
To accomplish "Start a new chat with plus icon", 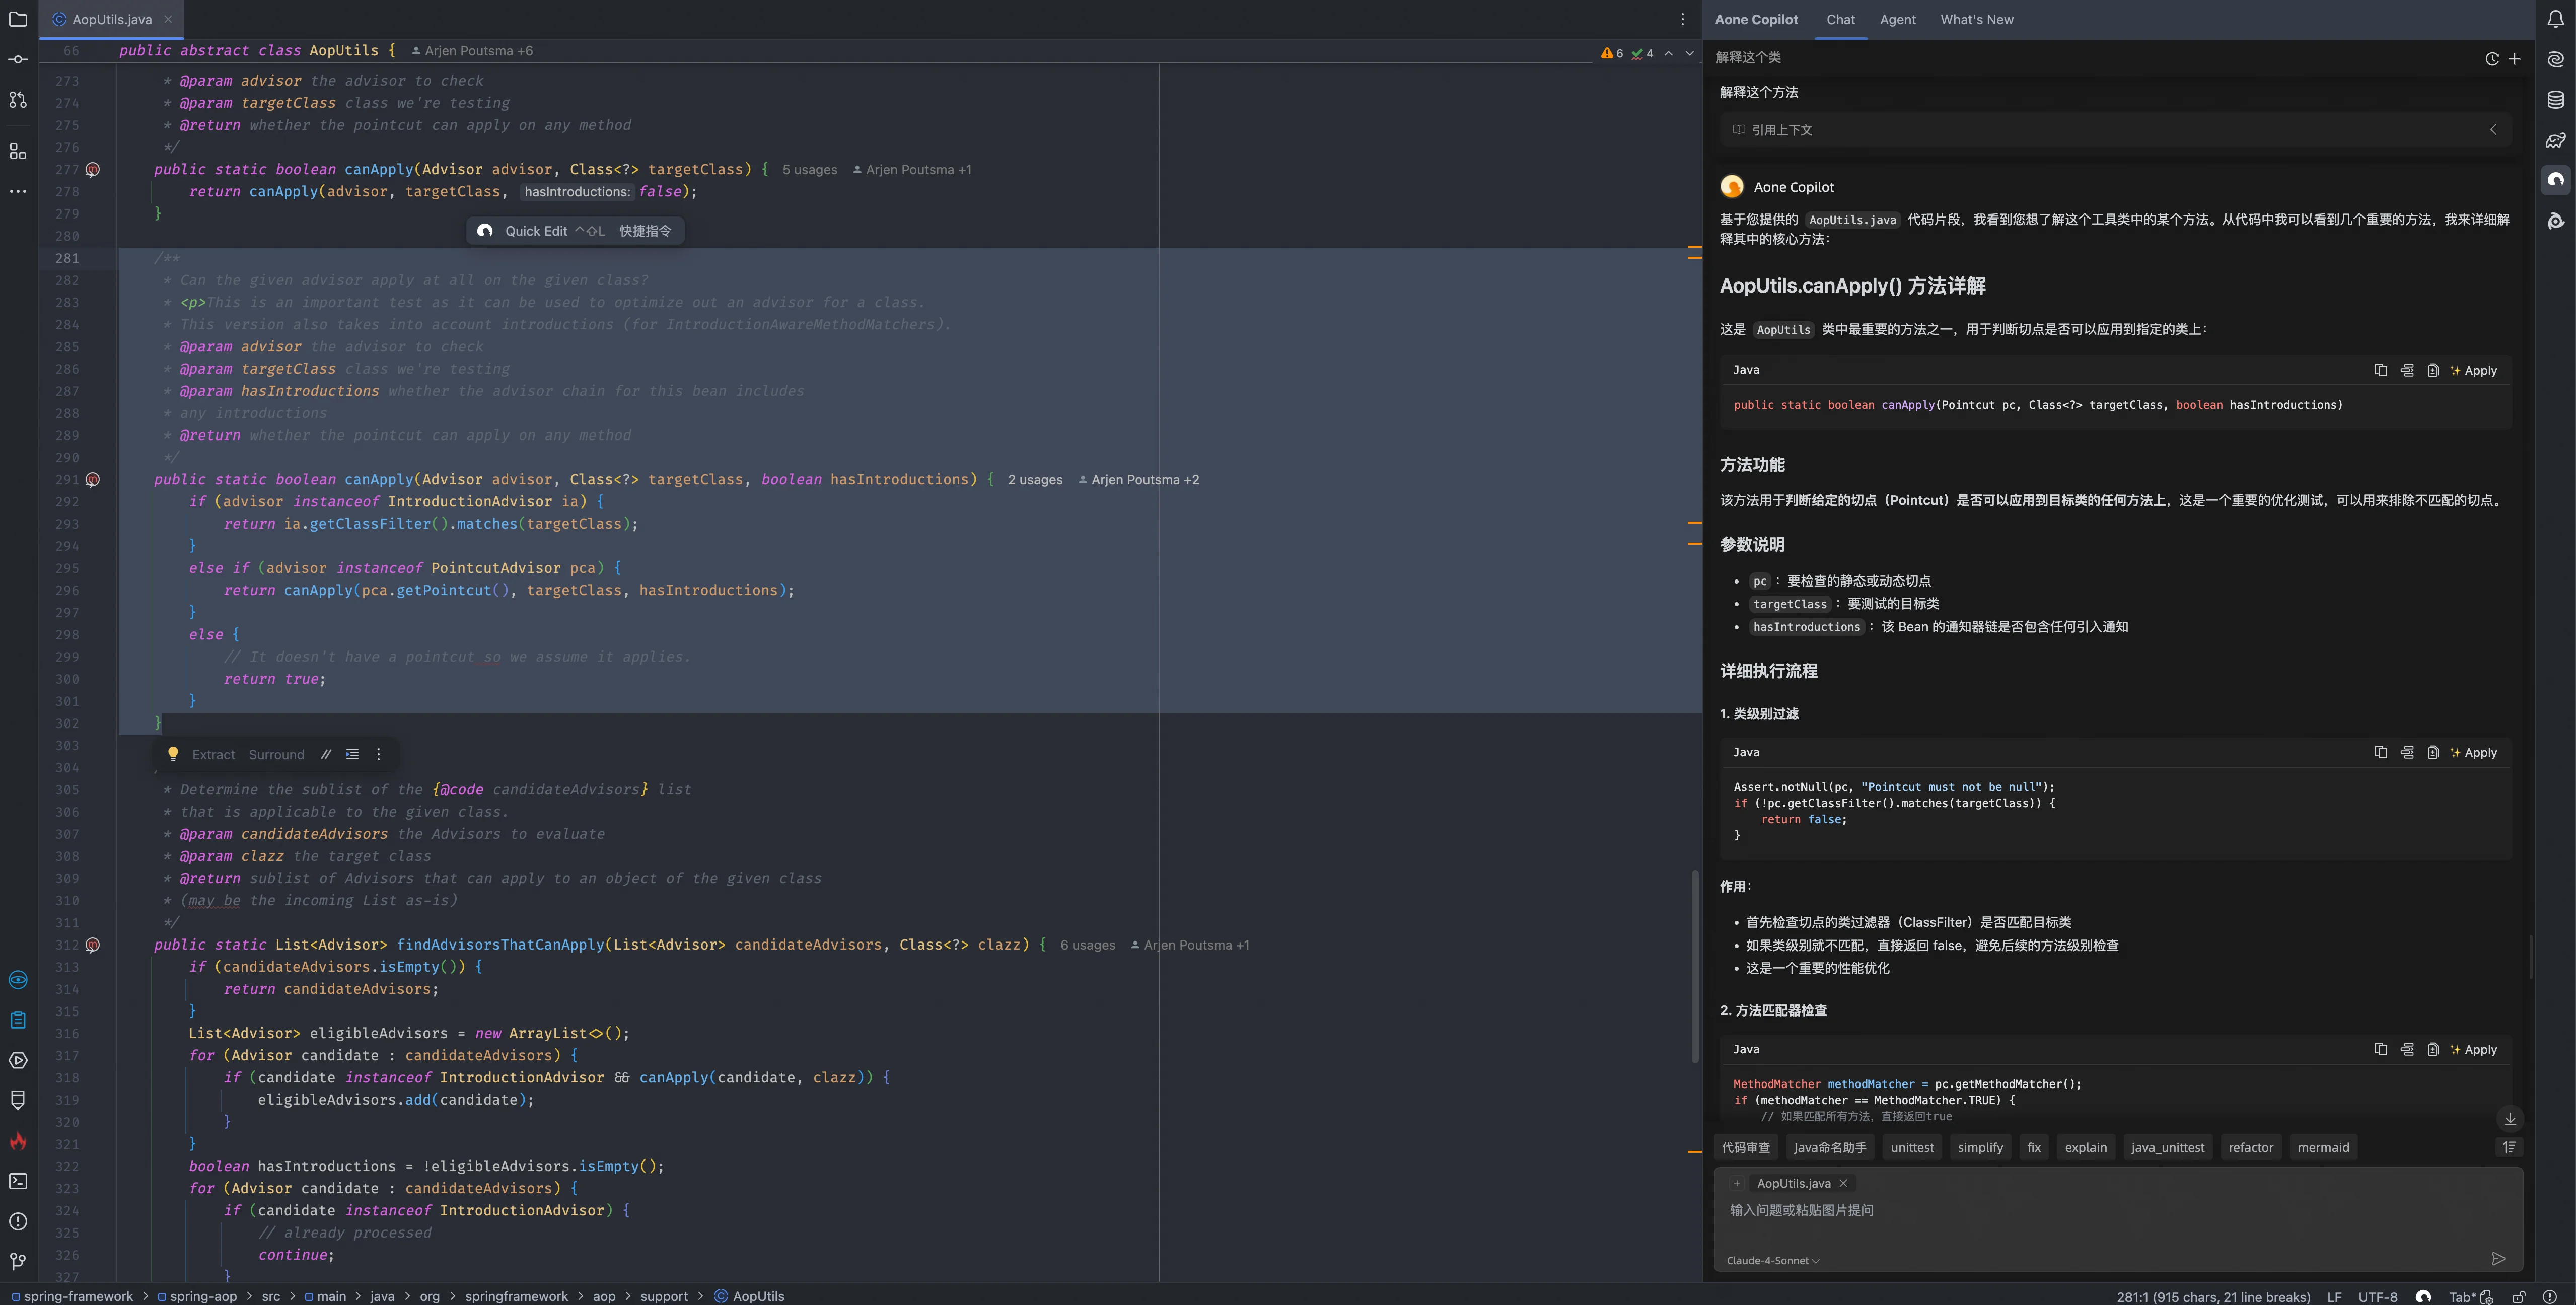I will (x=2514, y=59).
